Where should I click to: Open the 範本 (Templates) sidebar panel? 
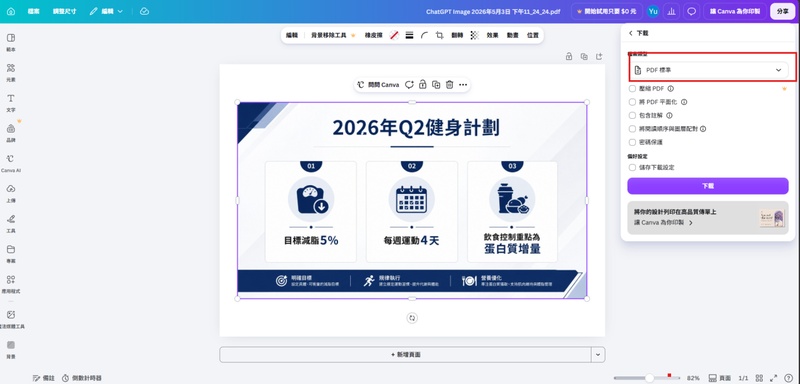(11, 41)
